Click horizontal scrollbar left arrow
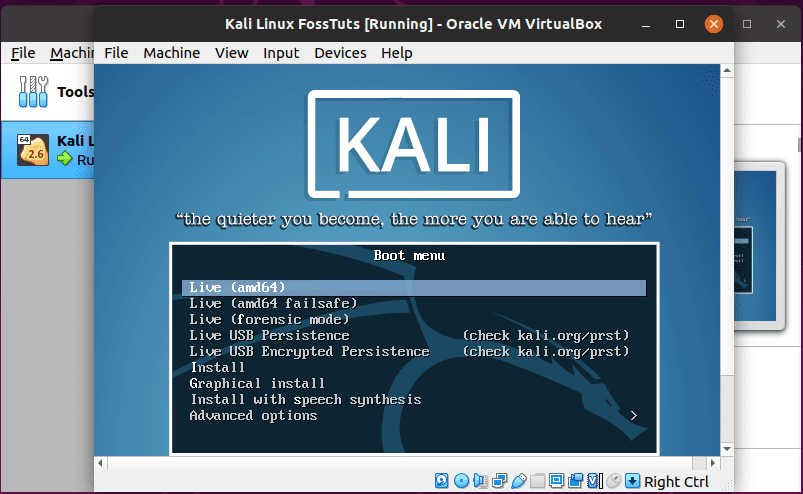Image resolution: width=803 pixels, height=494 pixels. point(100,463)
